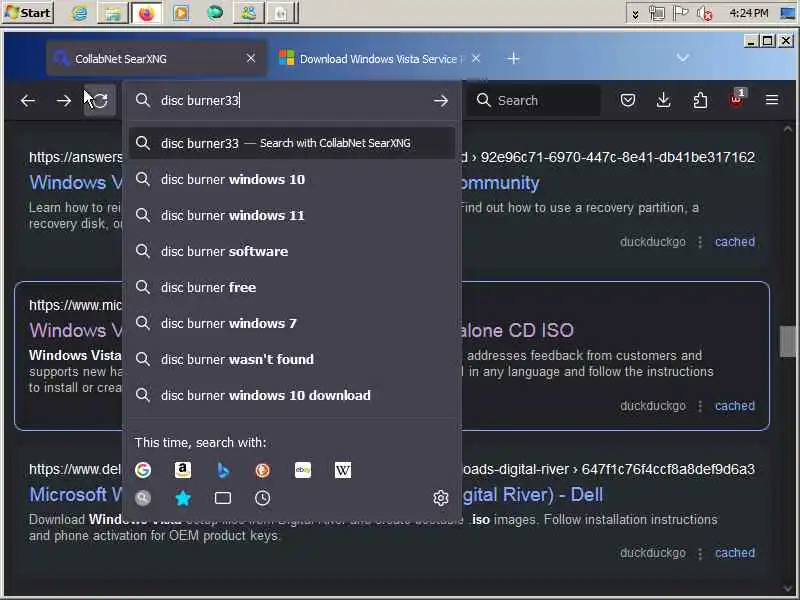Open a new tab with the plus button

point(514,59)
